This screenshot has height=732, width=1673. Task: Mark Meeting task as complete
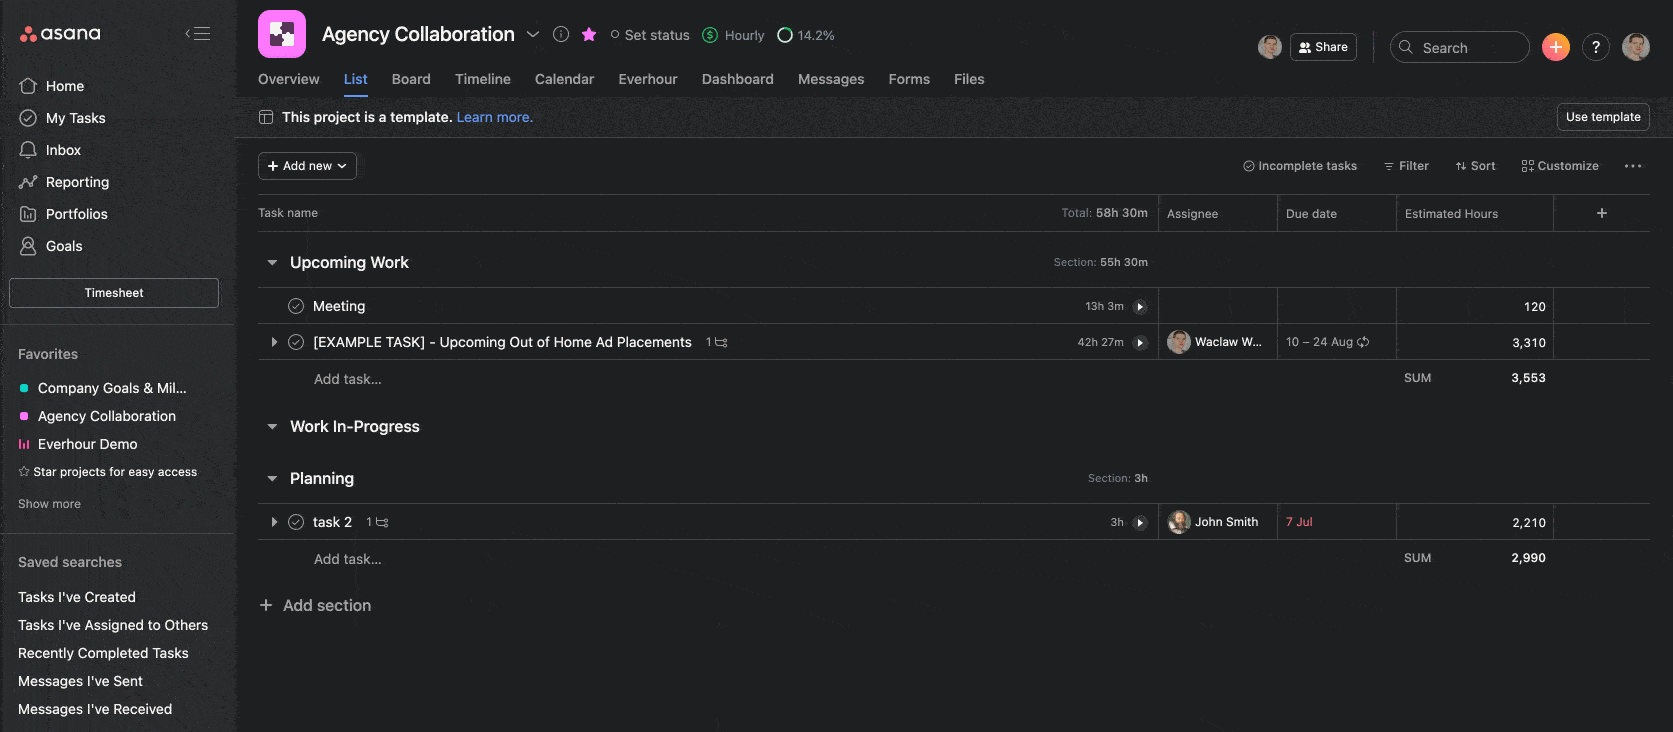tap(296, 306)
